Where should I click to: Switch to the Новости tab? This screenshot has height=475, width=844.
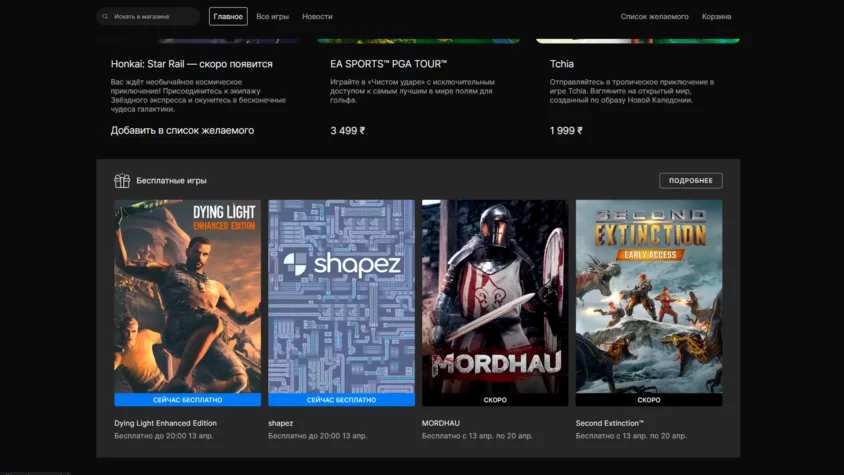click(x=317, y=17)
